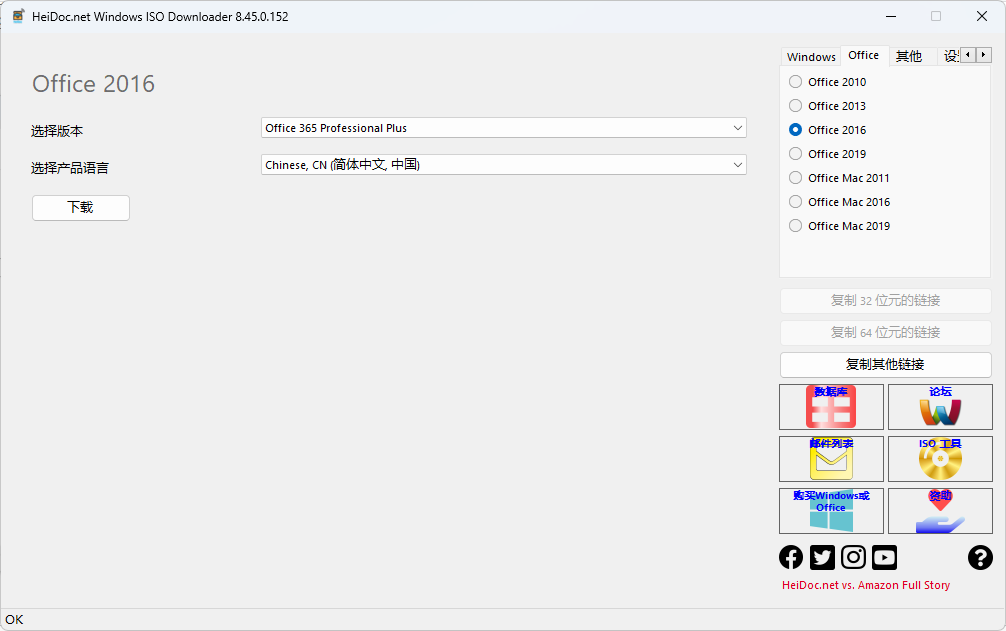Image resolution: width=1006 pixels, height=631 pixels.
Task: Click the 购买Windows或Office icon button
Action: [x=831, y=511]
